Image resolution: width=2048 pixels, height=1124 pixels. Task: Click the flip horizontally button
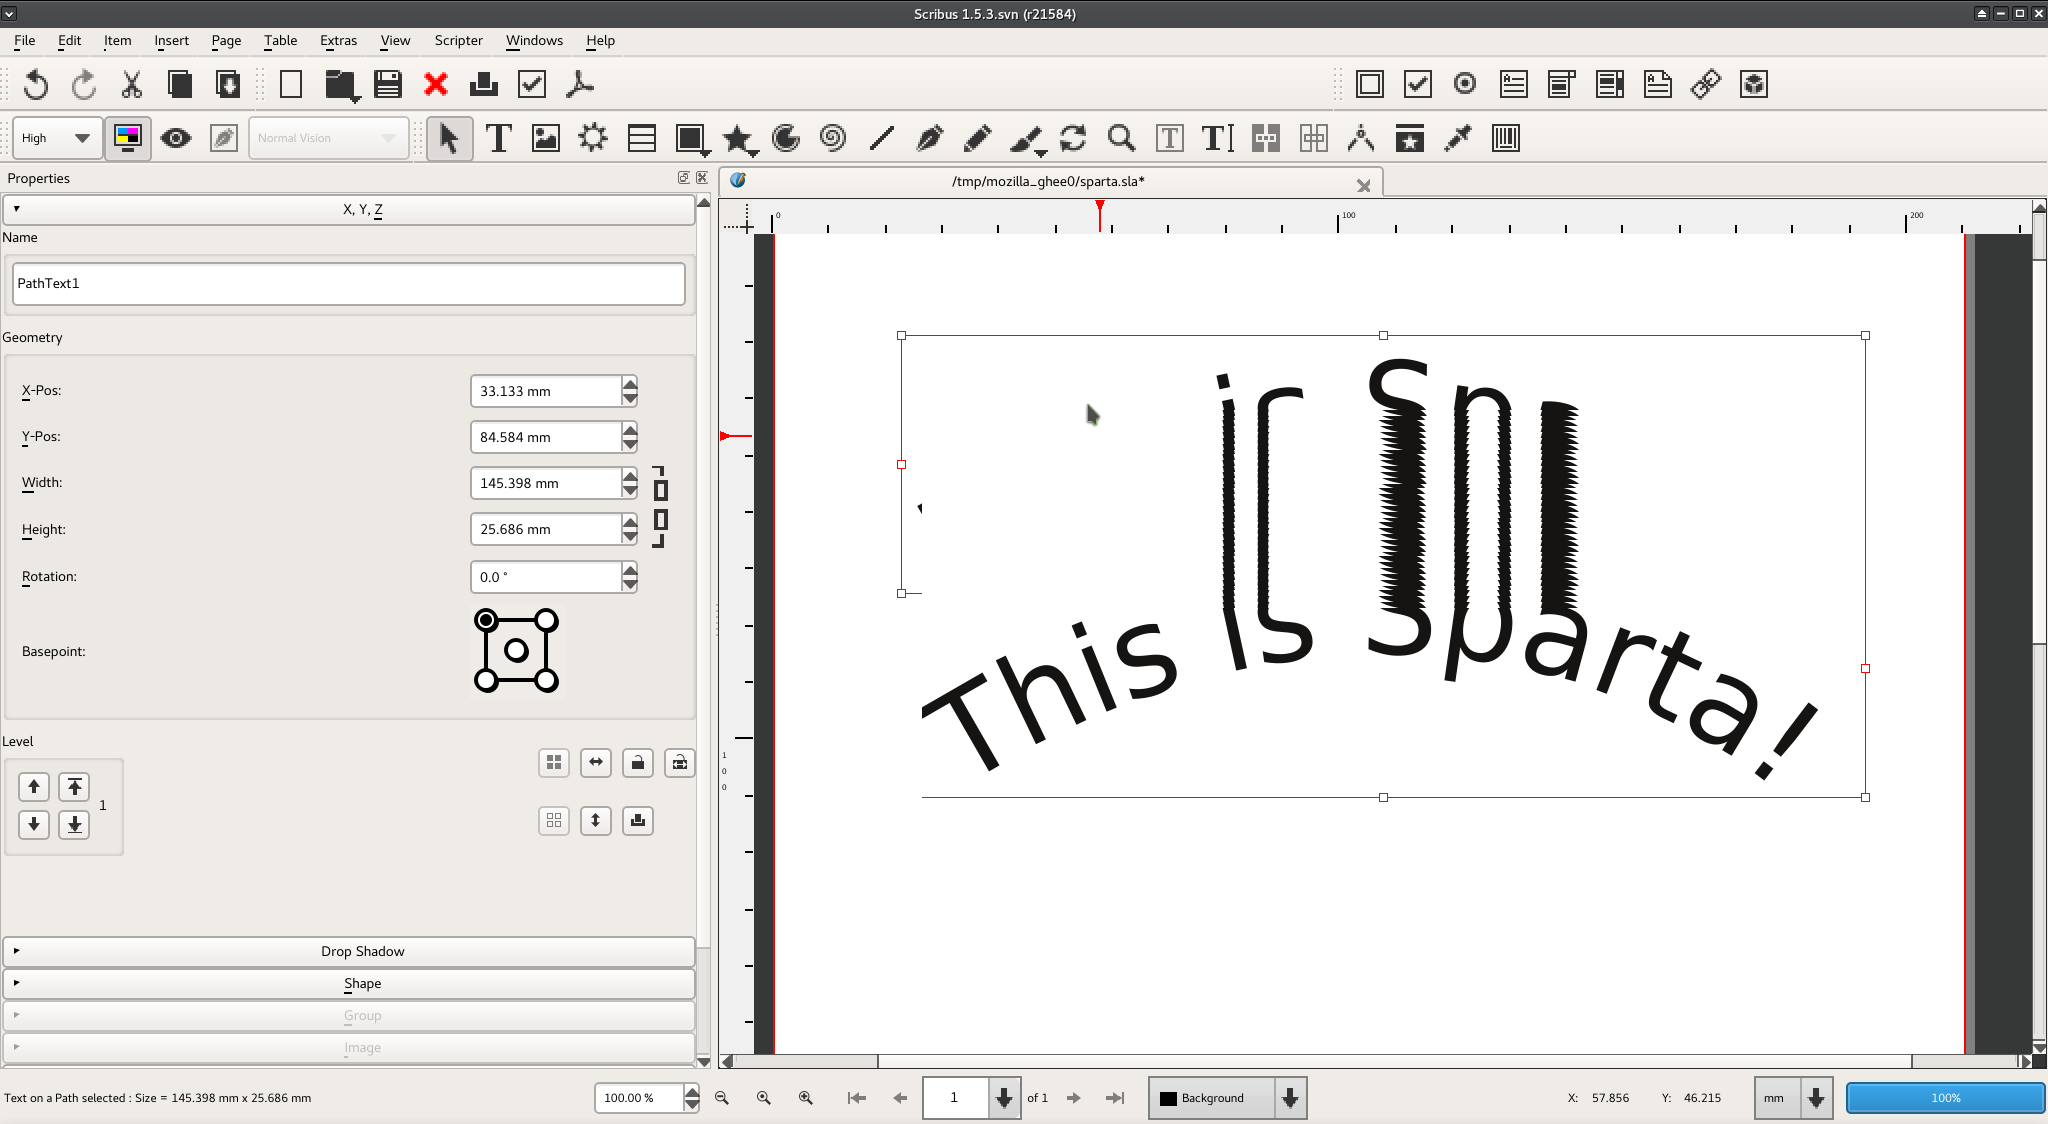pyautogui.click(x=596, y=763)
